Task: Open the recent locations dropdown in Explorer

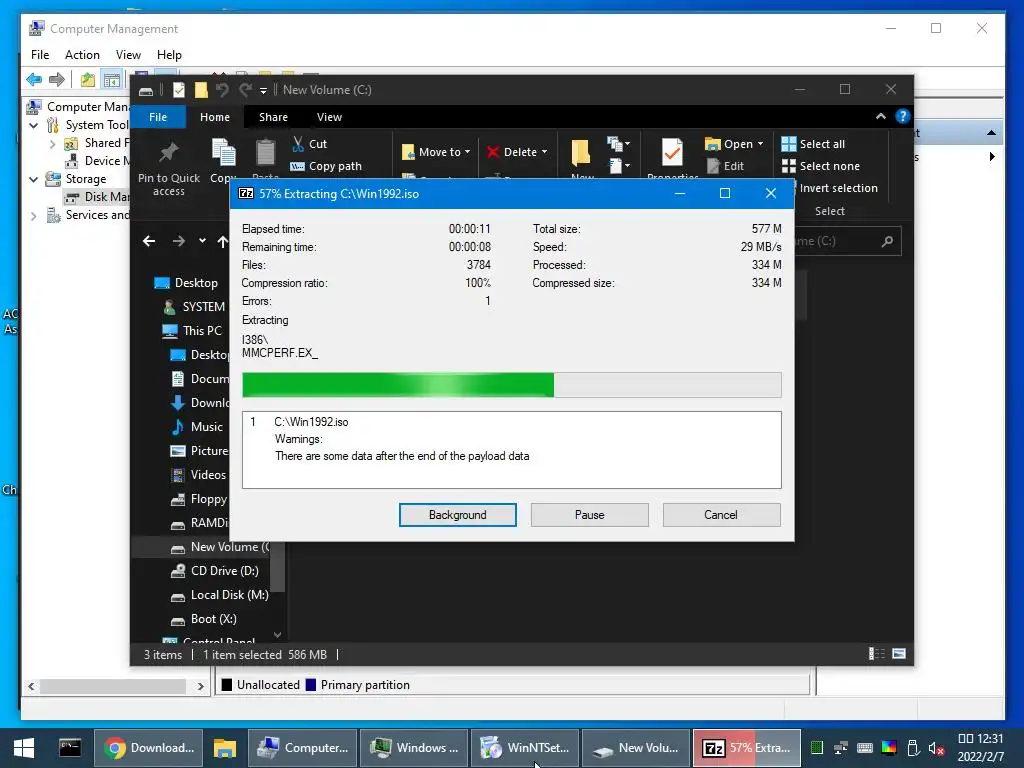Action: 202,241
